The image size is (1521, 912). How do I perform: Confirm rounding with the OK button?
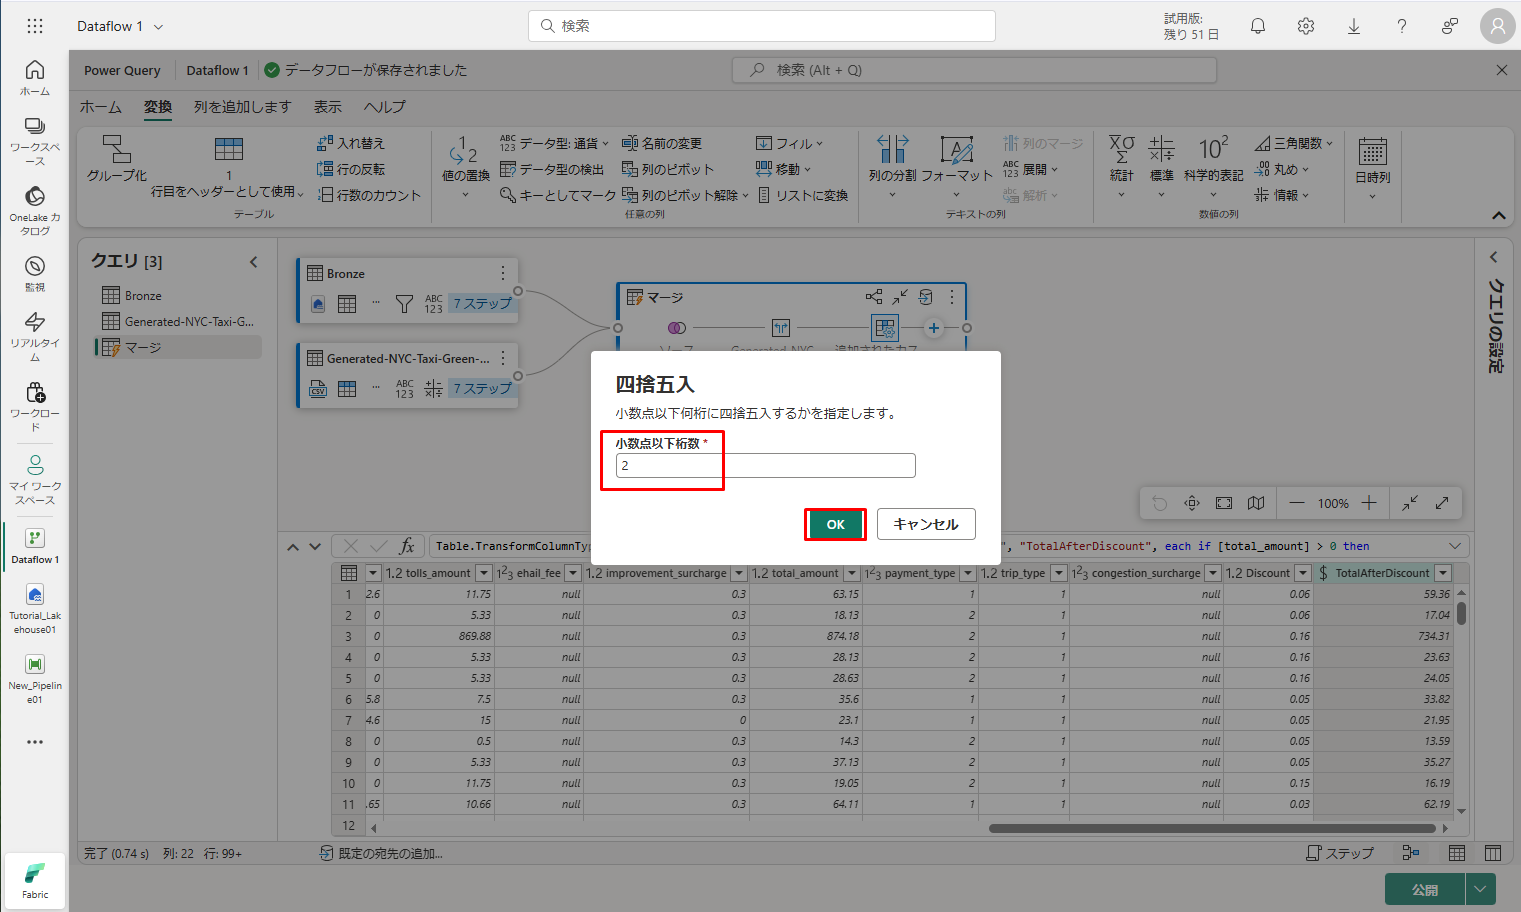click(835, 524)
